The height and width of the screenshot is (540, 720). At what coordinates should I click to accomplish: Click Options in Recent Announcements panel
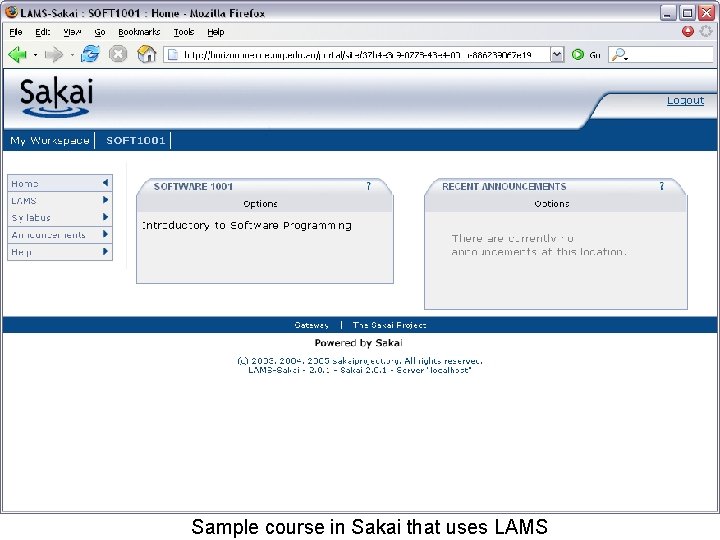(x=551, y=203)
